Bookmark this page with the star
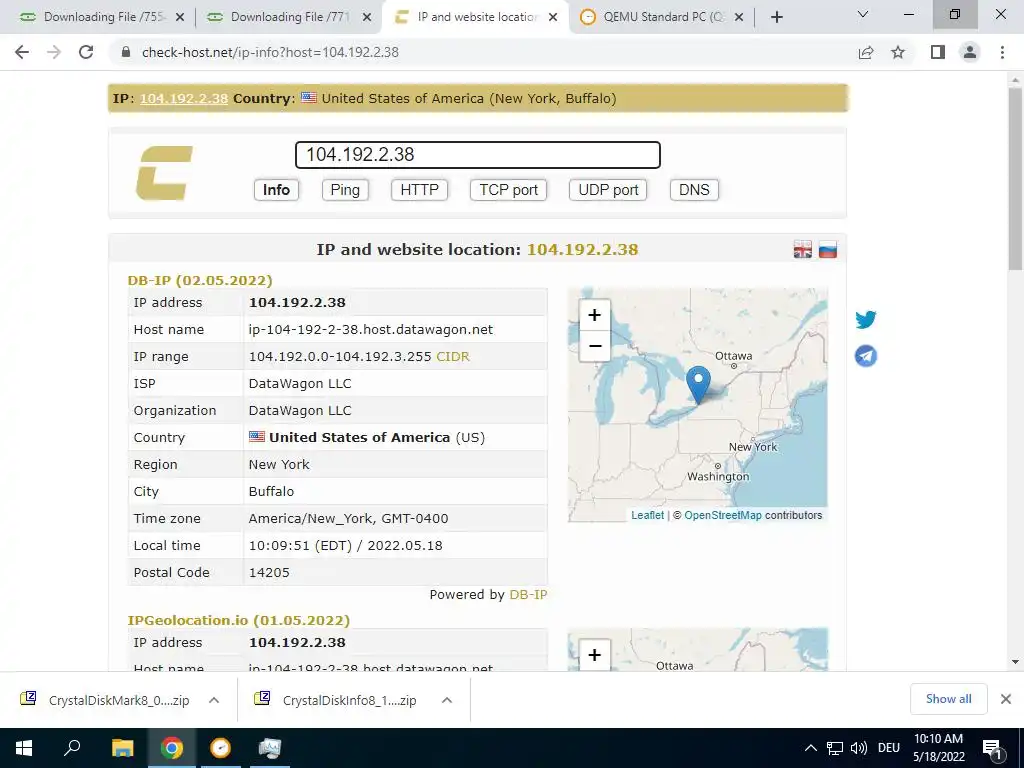Image resolution: width=1024 pixels, height=768 pixels. 898,52
